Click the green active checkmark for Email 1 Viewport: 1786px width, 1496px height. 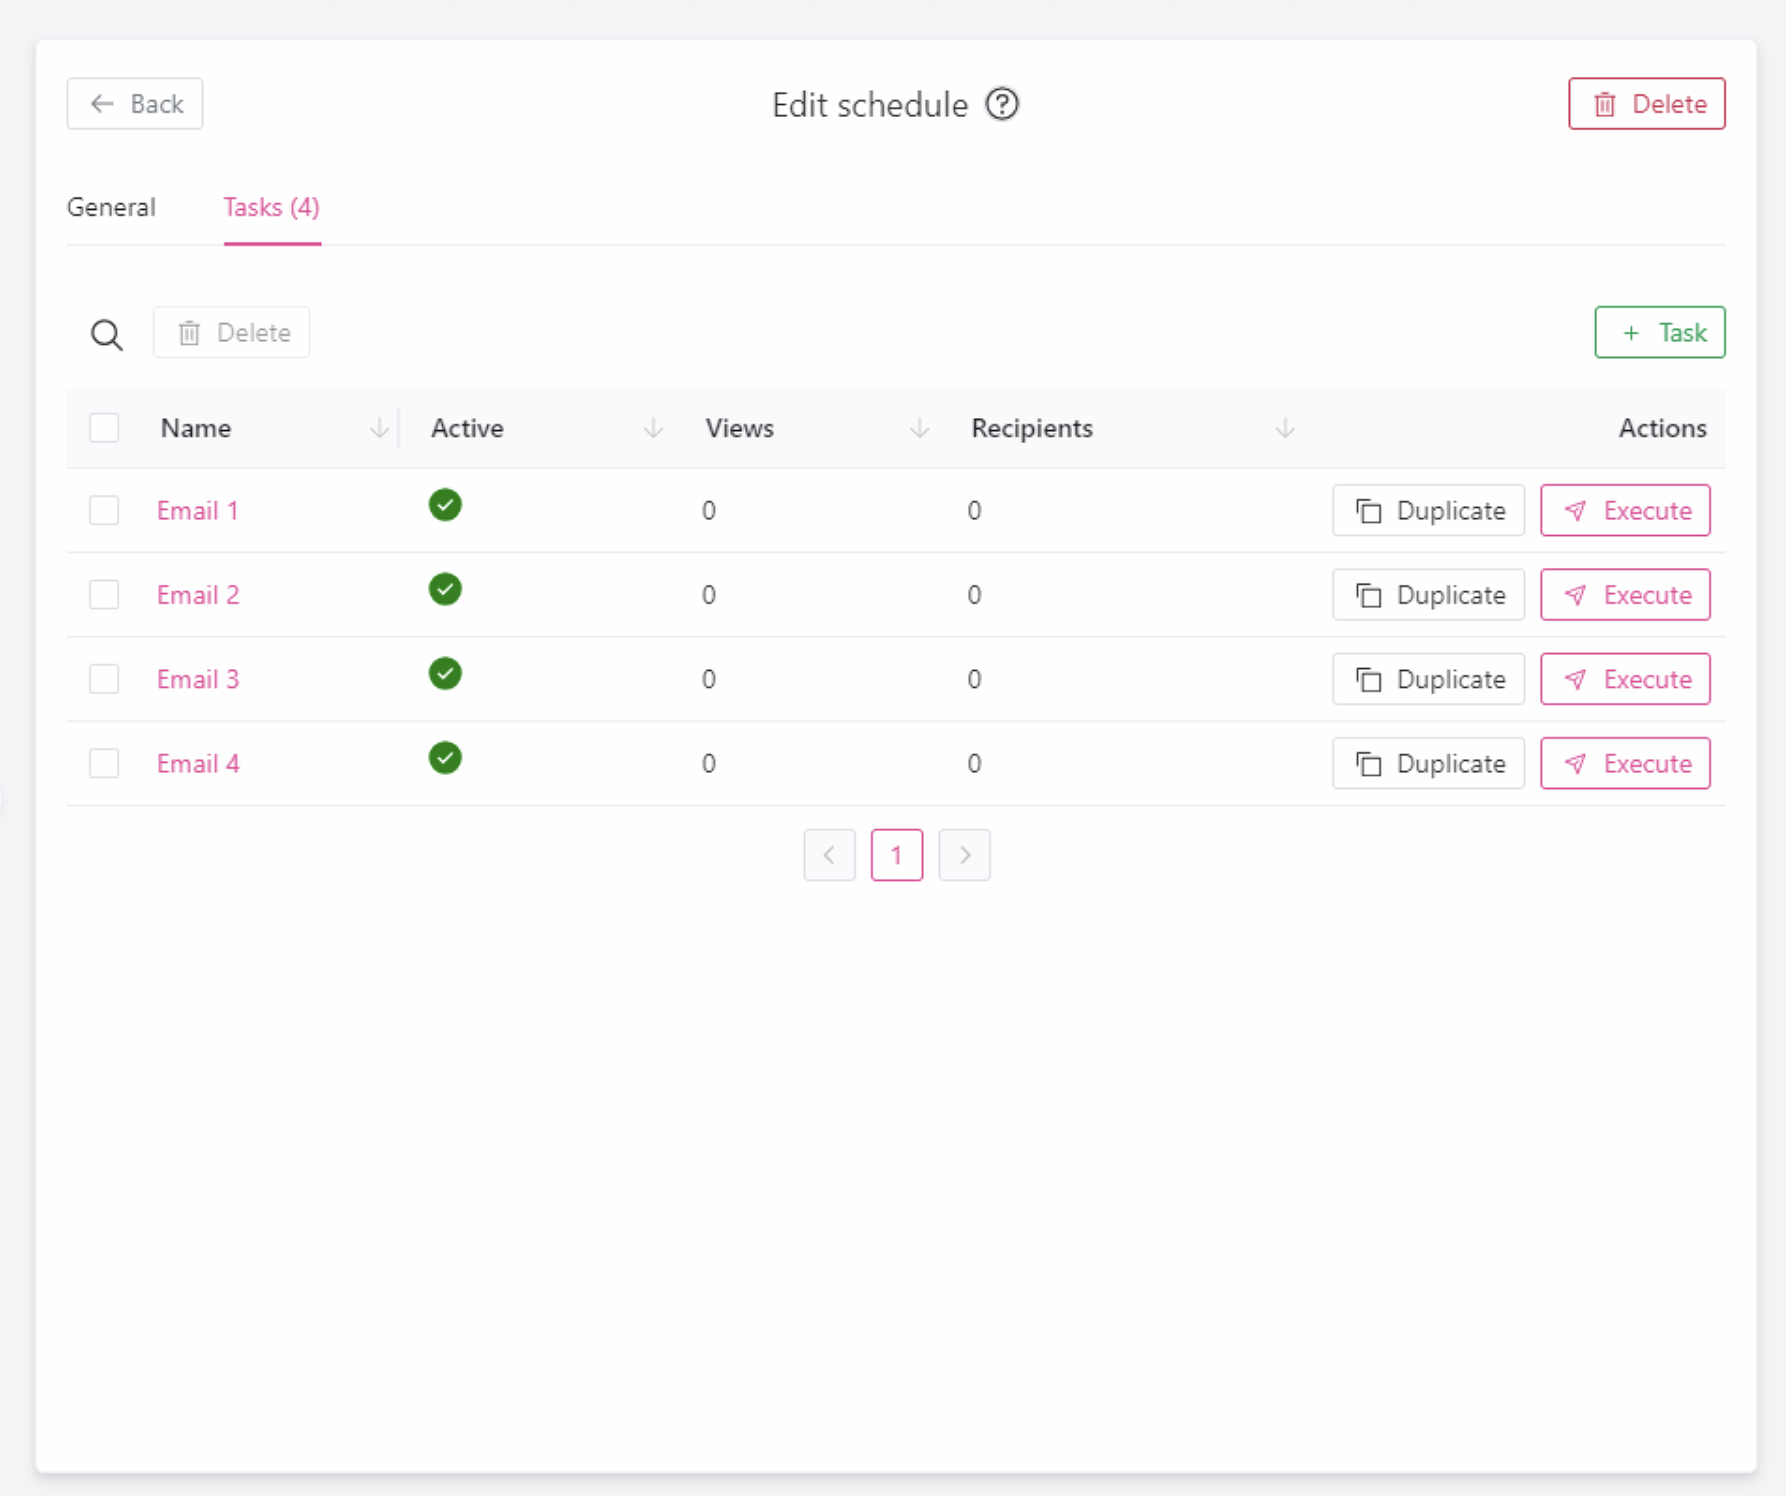point(445,506)
